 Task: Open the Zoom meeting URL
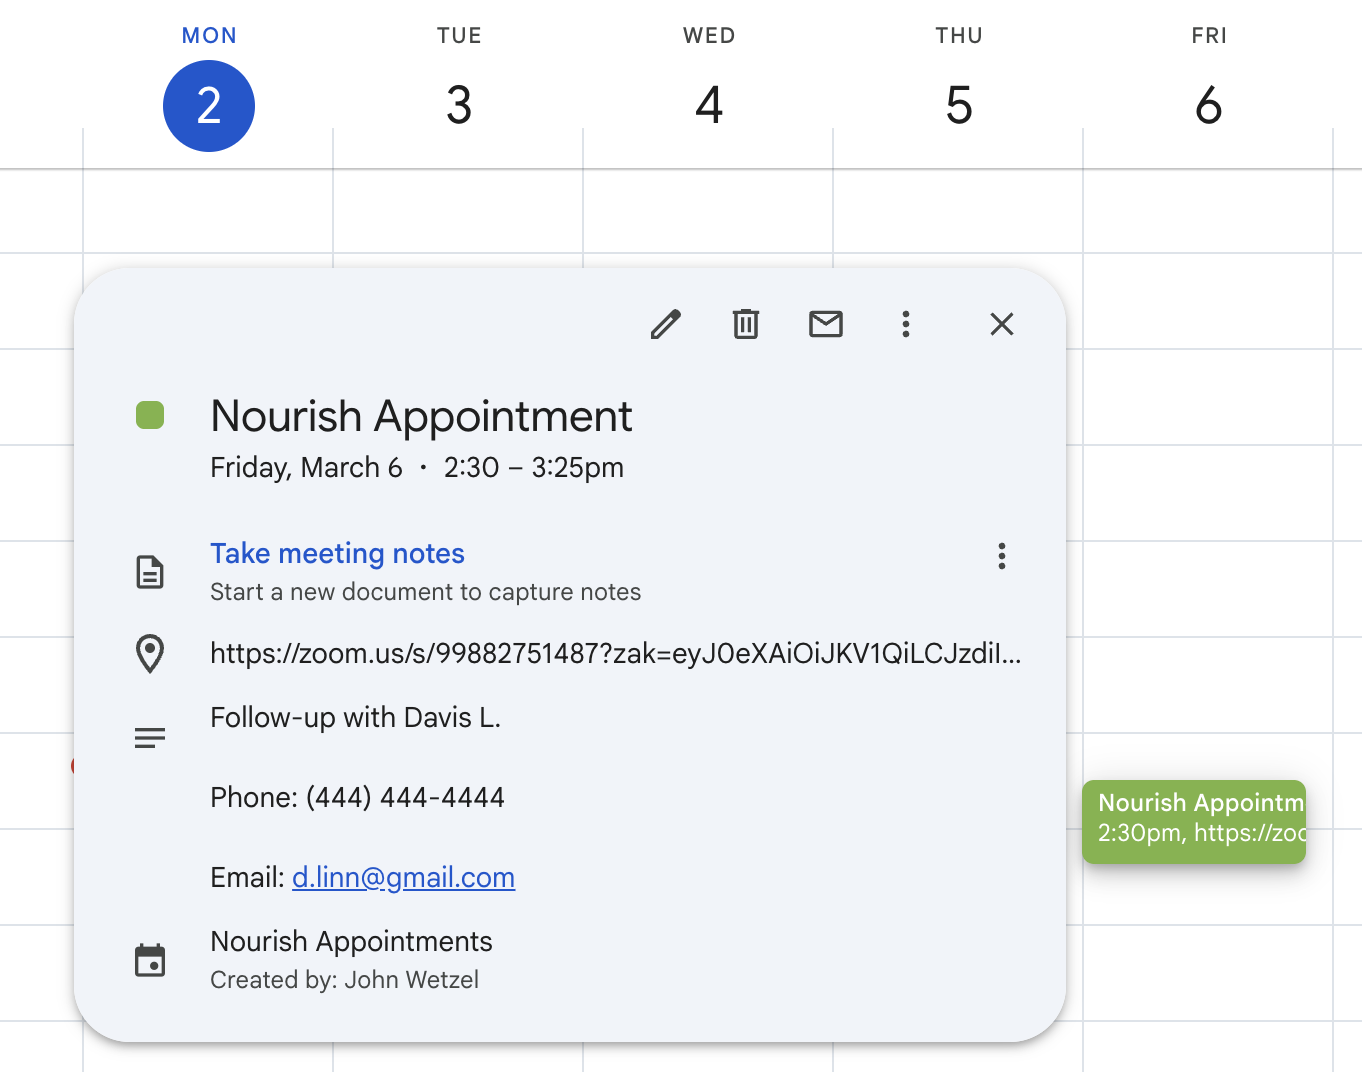point(615,654)
